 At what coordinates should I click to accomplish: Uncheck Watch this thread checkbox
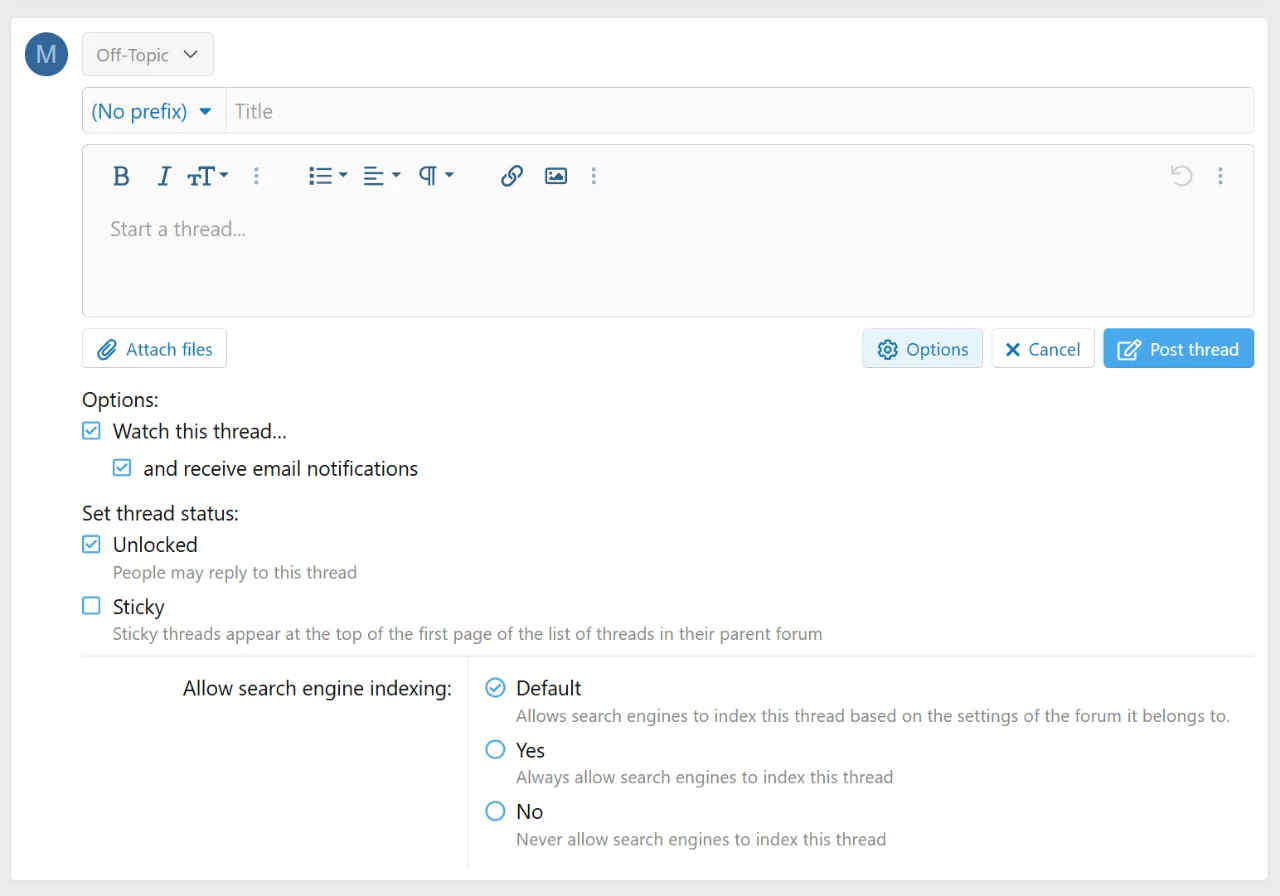pyautogui.click(x=91, y=431)
